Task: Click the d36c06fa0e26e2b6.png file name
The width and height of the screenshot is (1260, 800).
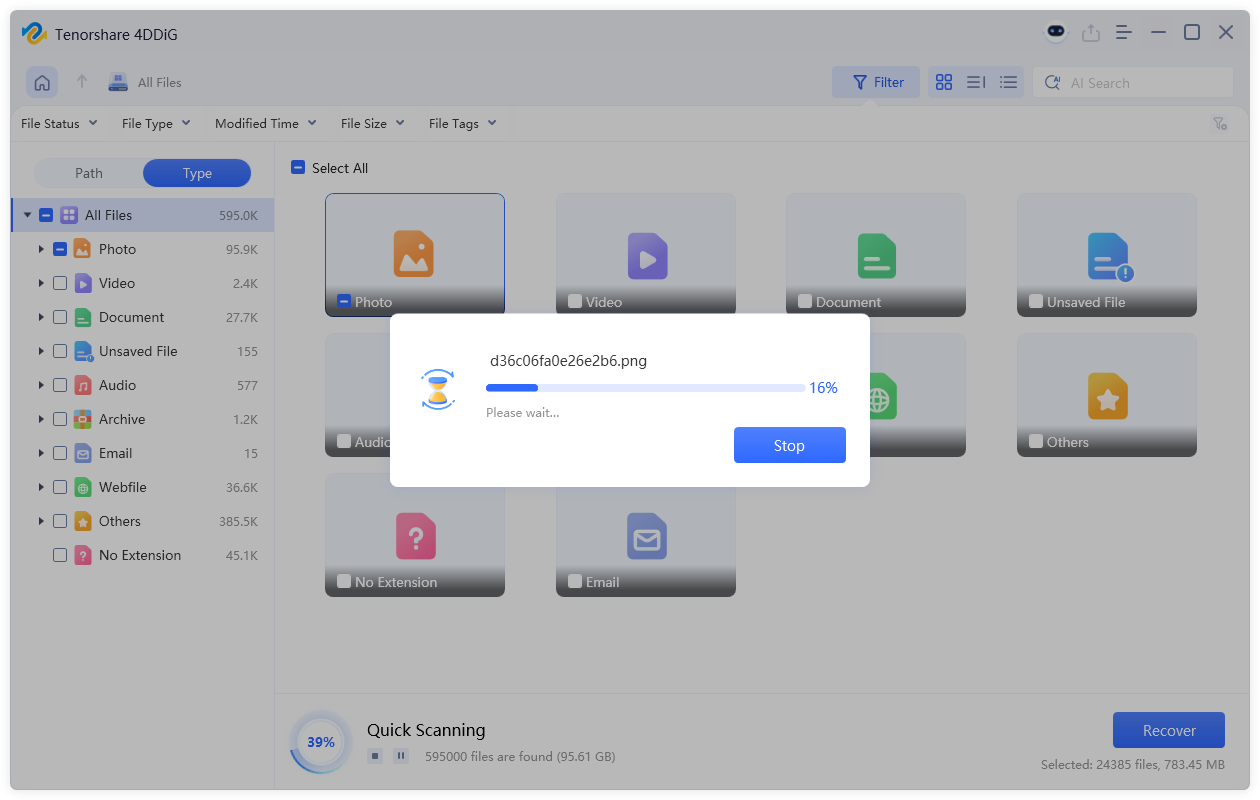Action: click(x=568, y=361)
